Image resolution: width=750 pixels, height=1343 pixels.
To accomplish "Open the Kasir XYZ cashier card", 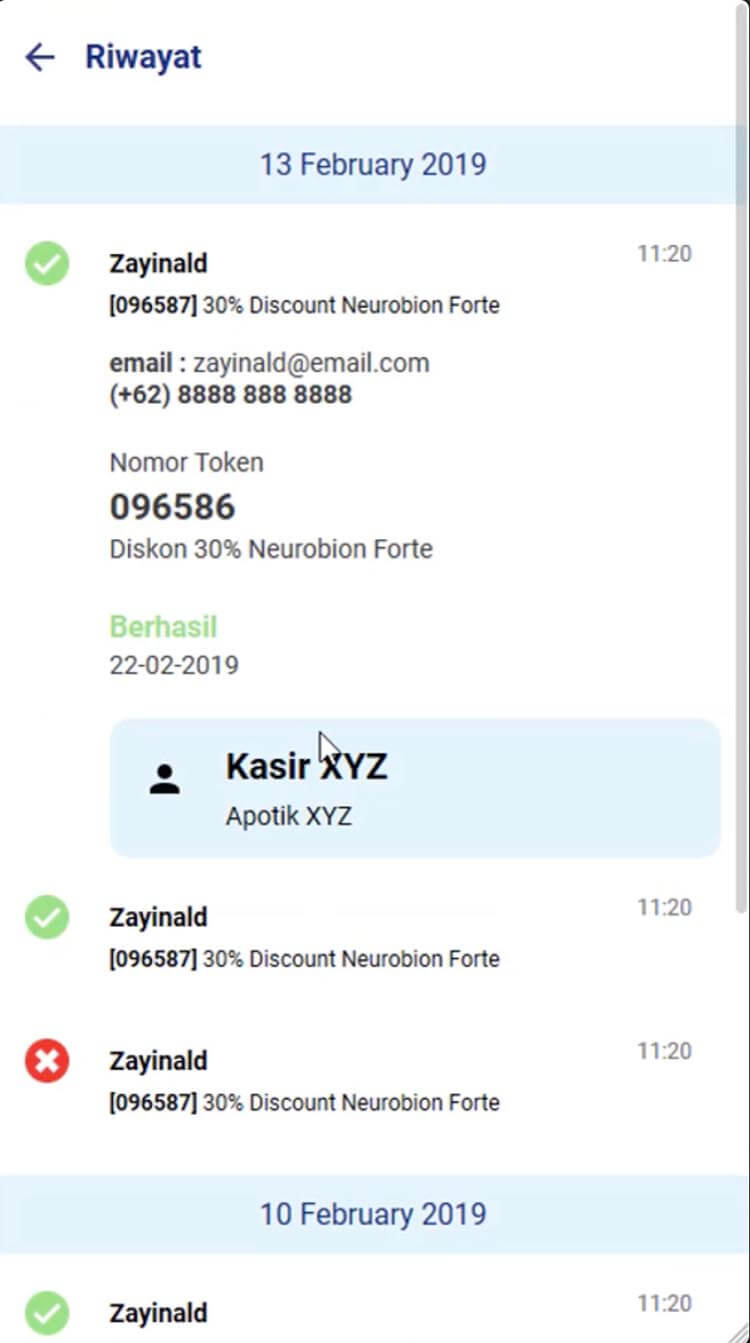I will [415, 788].
